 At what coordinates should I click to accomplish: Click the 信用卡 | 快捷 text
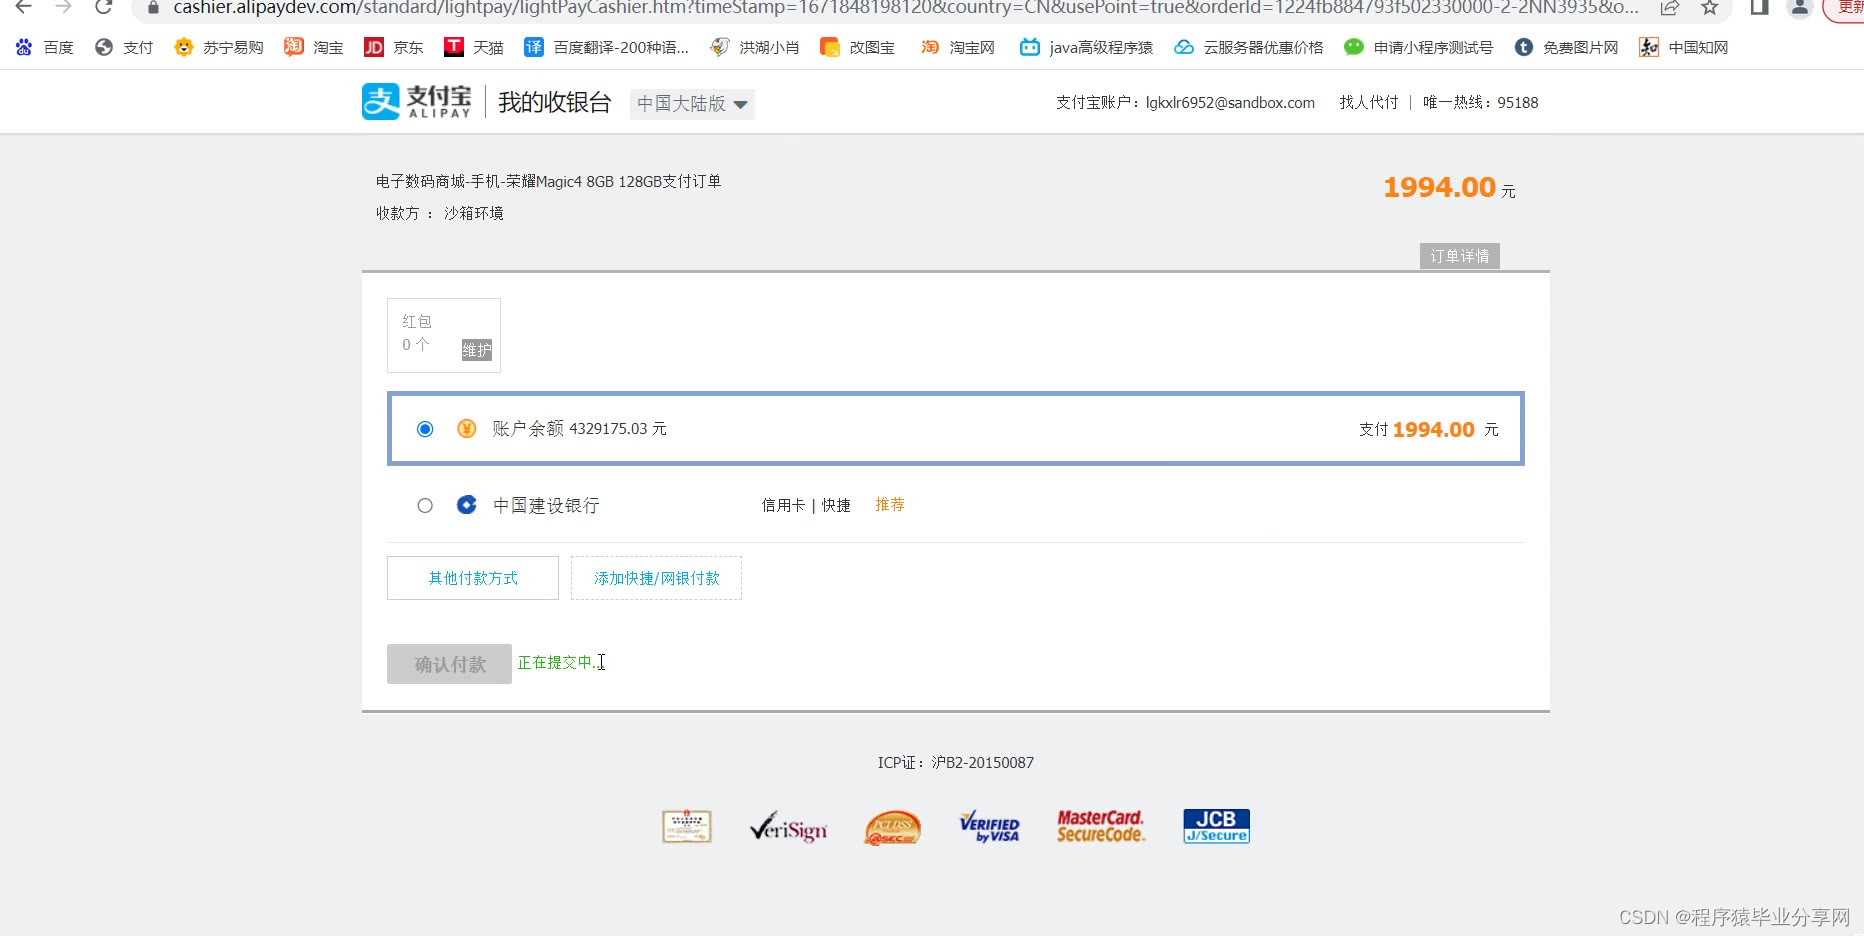[806, 506]
